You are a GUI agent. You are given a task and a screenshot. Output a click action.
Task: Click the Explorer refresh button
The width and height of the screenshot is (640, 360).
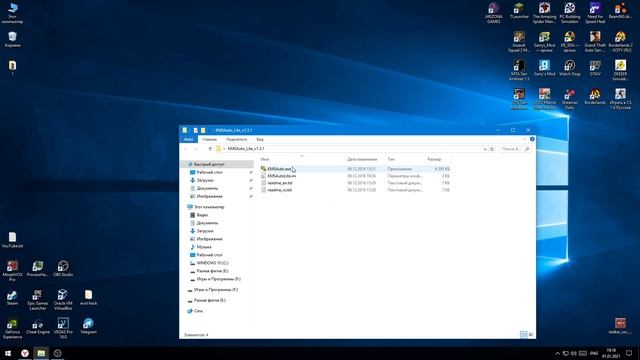coord(492,149)
